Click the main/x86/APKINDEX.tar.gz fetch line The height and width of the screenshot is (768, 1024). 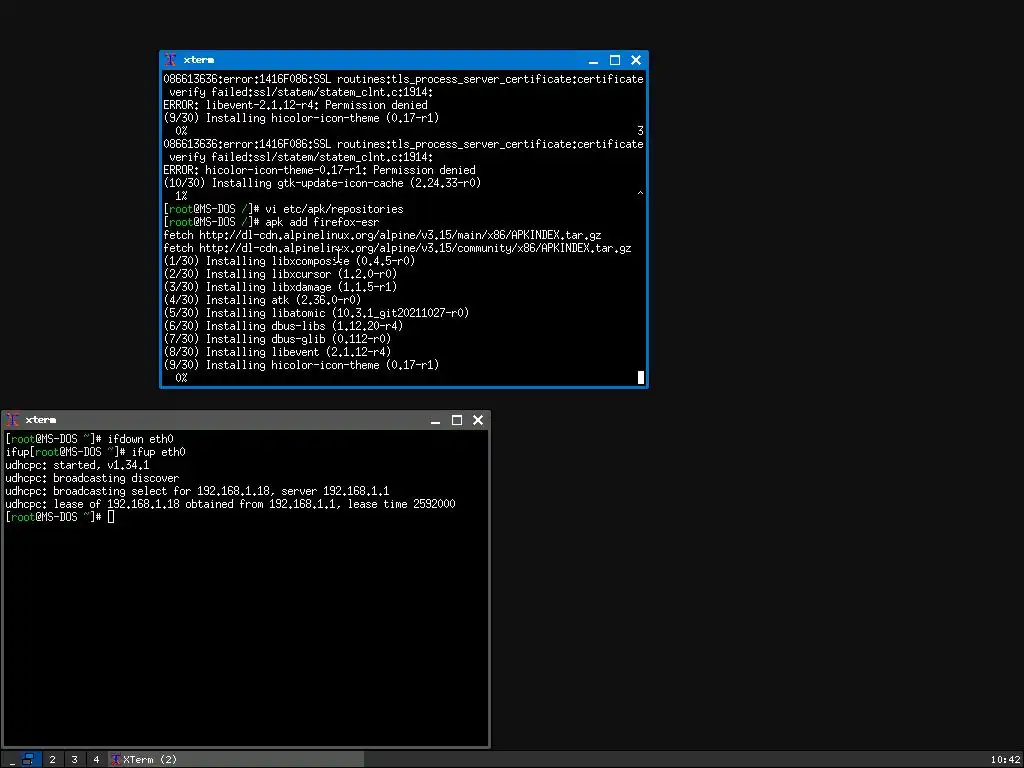click(382, 235)
